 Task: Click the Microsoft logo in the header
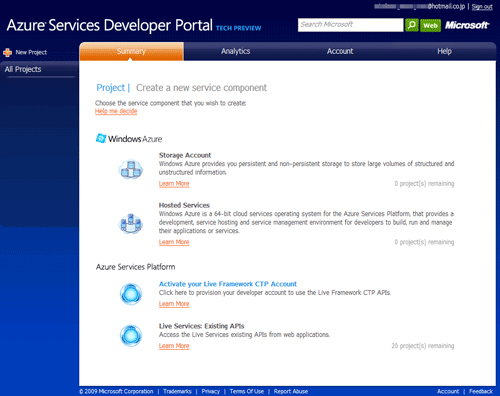pyautogui.click(x=467, y=25)
